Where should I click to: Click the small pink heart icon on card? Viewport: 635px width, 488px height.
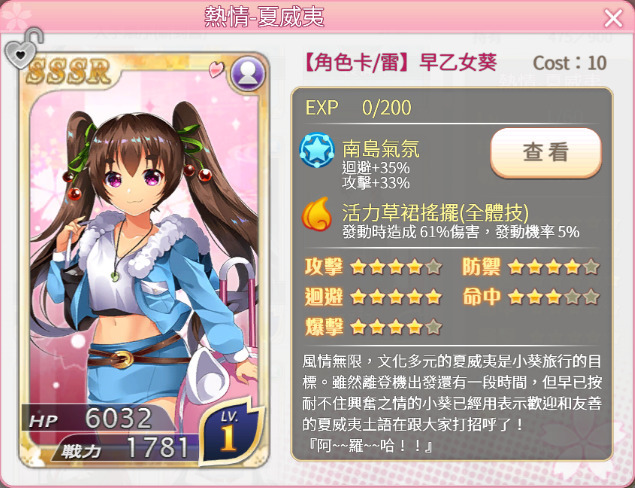click(x=217, y=68)
